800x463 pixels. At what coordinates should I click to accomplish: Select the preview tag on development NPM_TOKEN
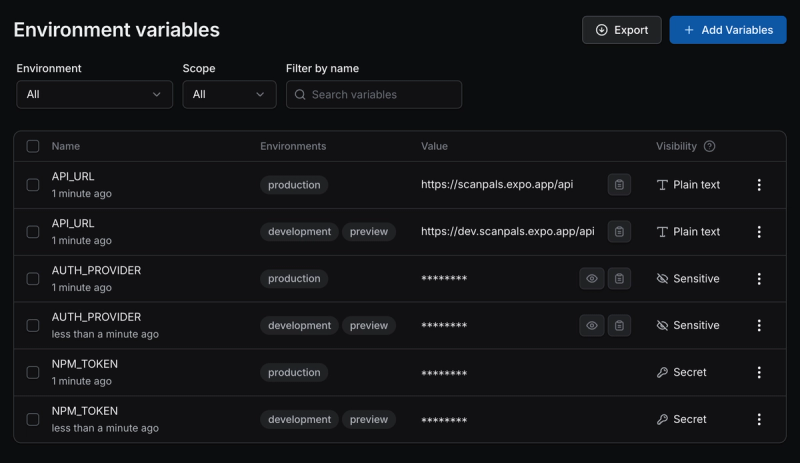click(369, 420)
